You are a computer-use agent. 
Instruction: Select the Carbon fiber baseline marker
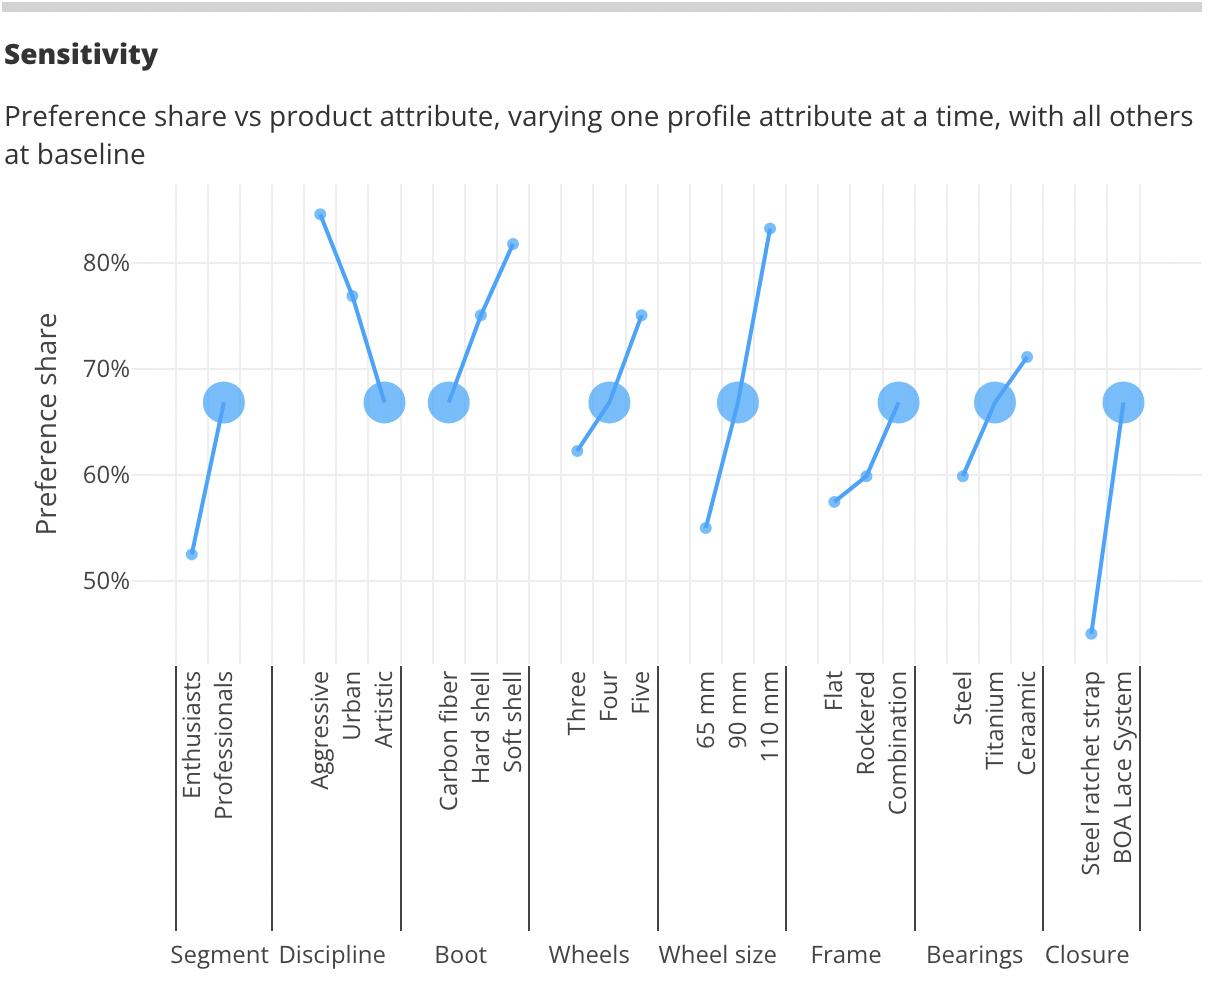[449, 403]
